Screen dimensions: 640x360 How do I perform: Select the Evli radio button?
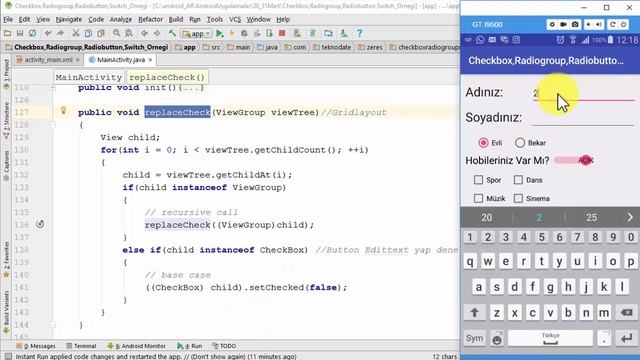pos(484,142)
